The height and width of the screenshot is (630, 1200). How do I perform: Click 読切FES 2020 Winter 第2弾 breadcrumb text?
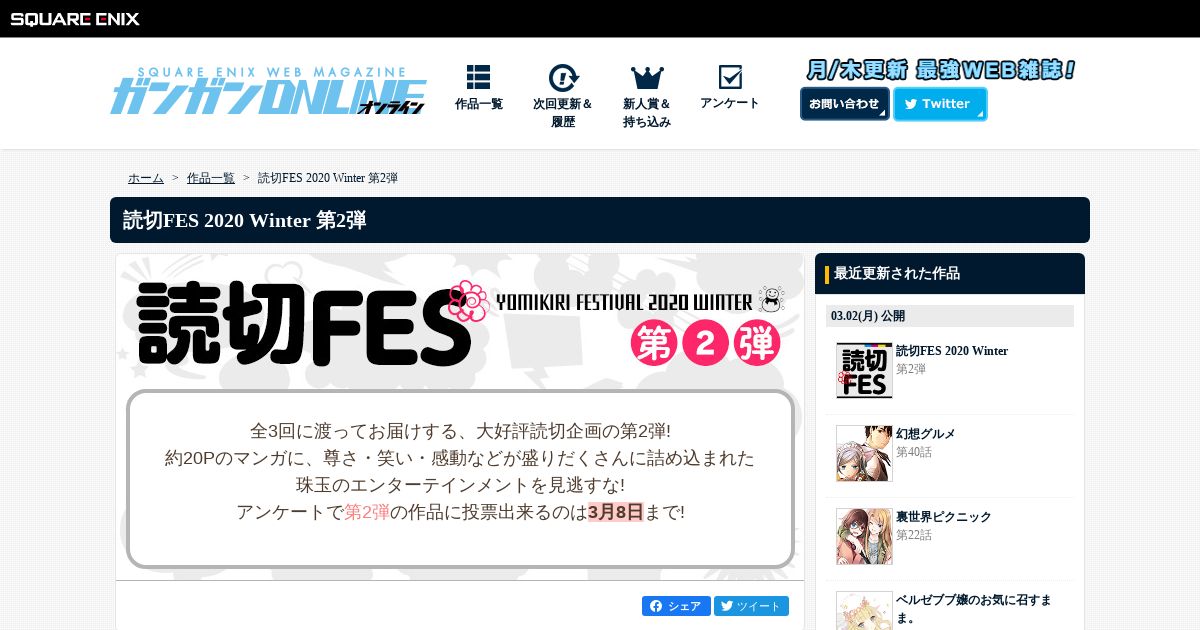[328, 178]
